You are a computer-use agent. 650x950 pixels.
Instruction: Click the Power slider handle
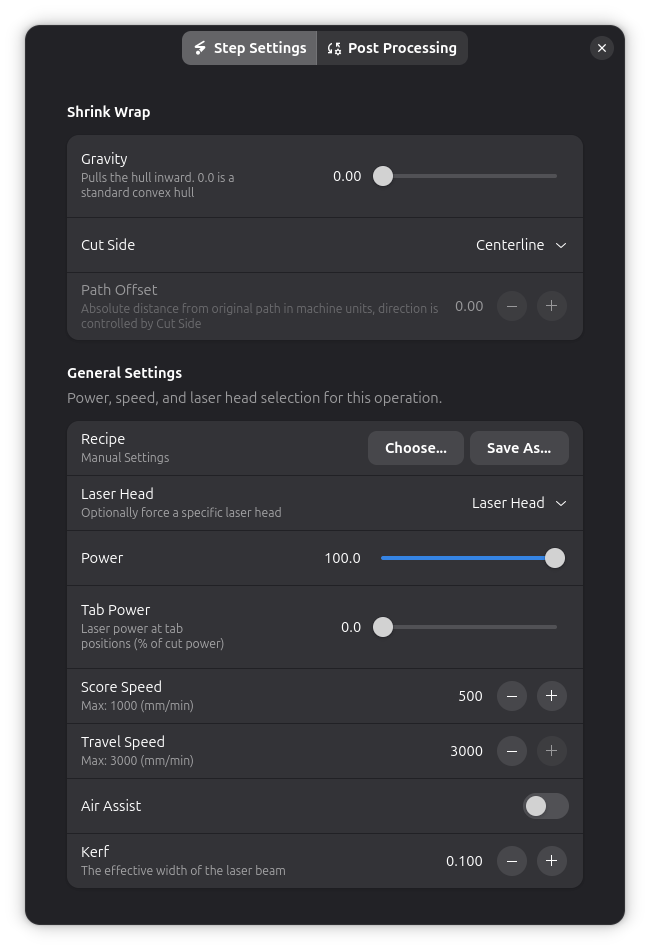[x=554, y=558]
